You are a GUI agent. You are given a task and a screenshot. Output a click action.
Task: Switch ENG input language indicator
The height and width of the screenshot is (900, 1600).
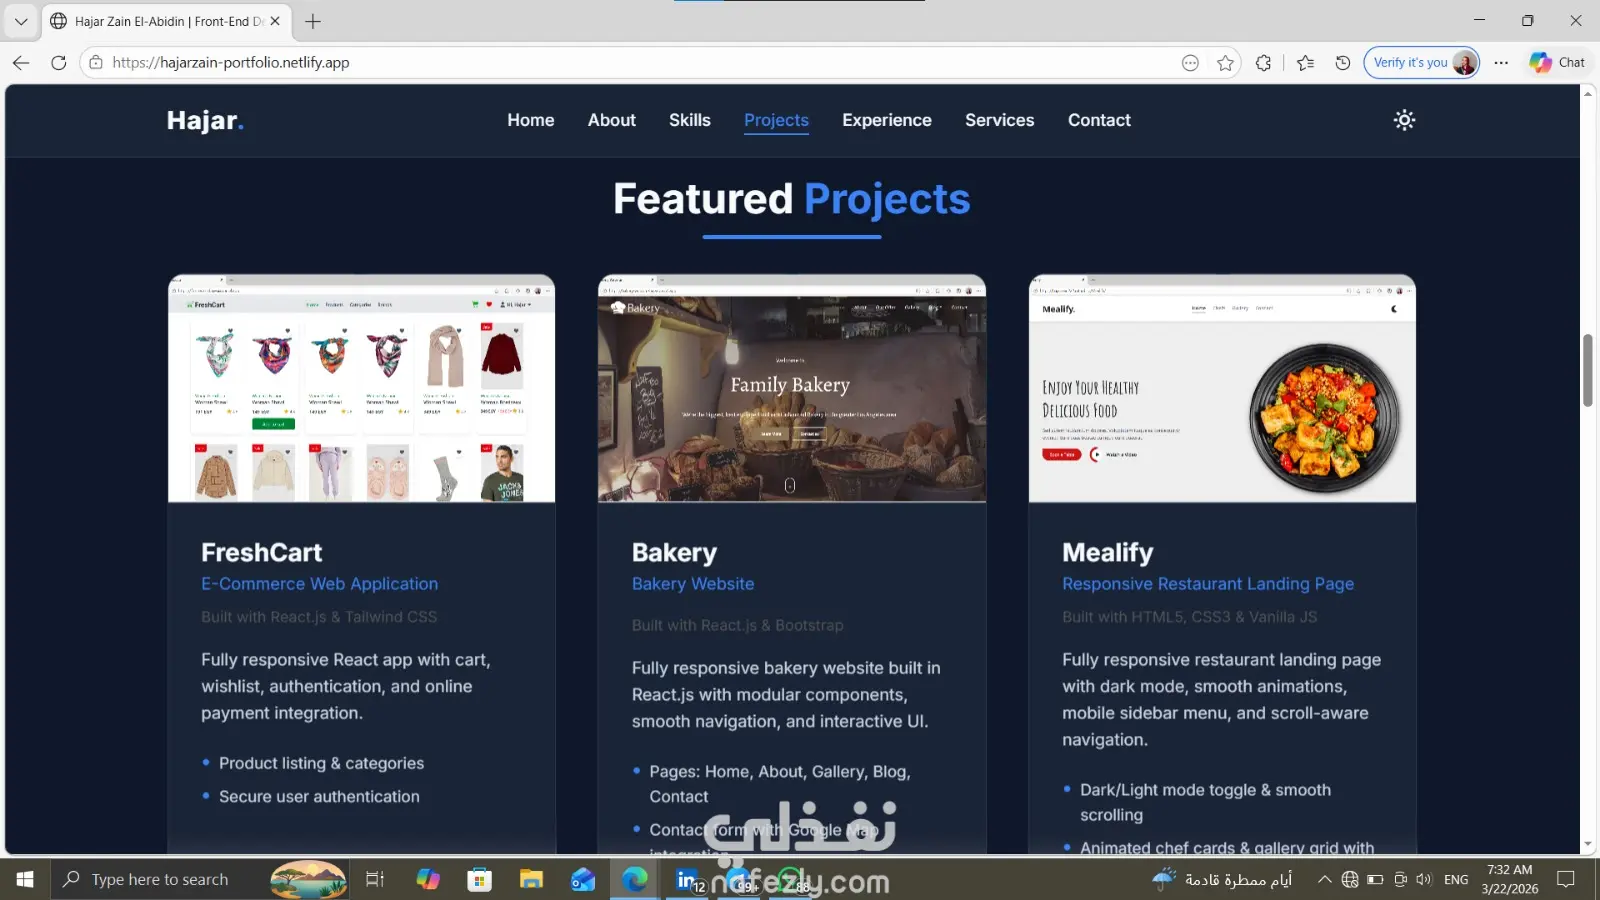1456,880
